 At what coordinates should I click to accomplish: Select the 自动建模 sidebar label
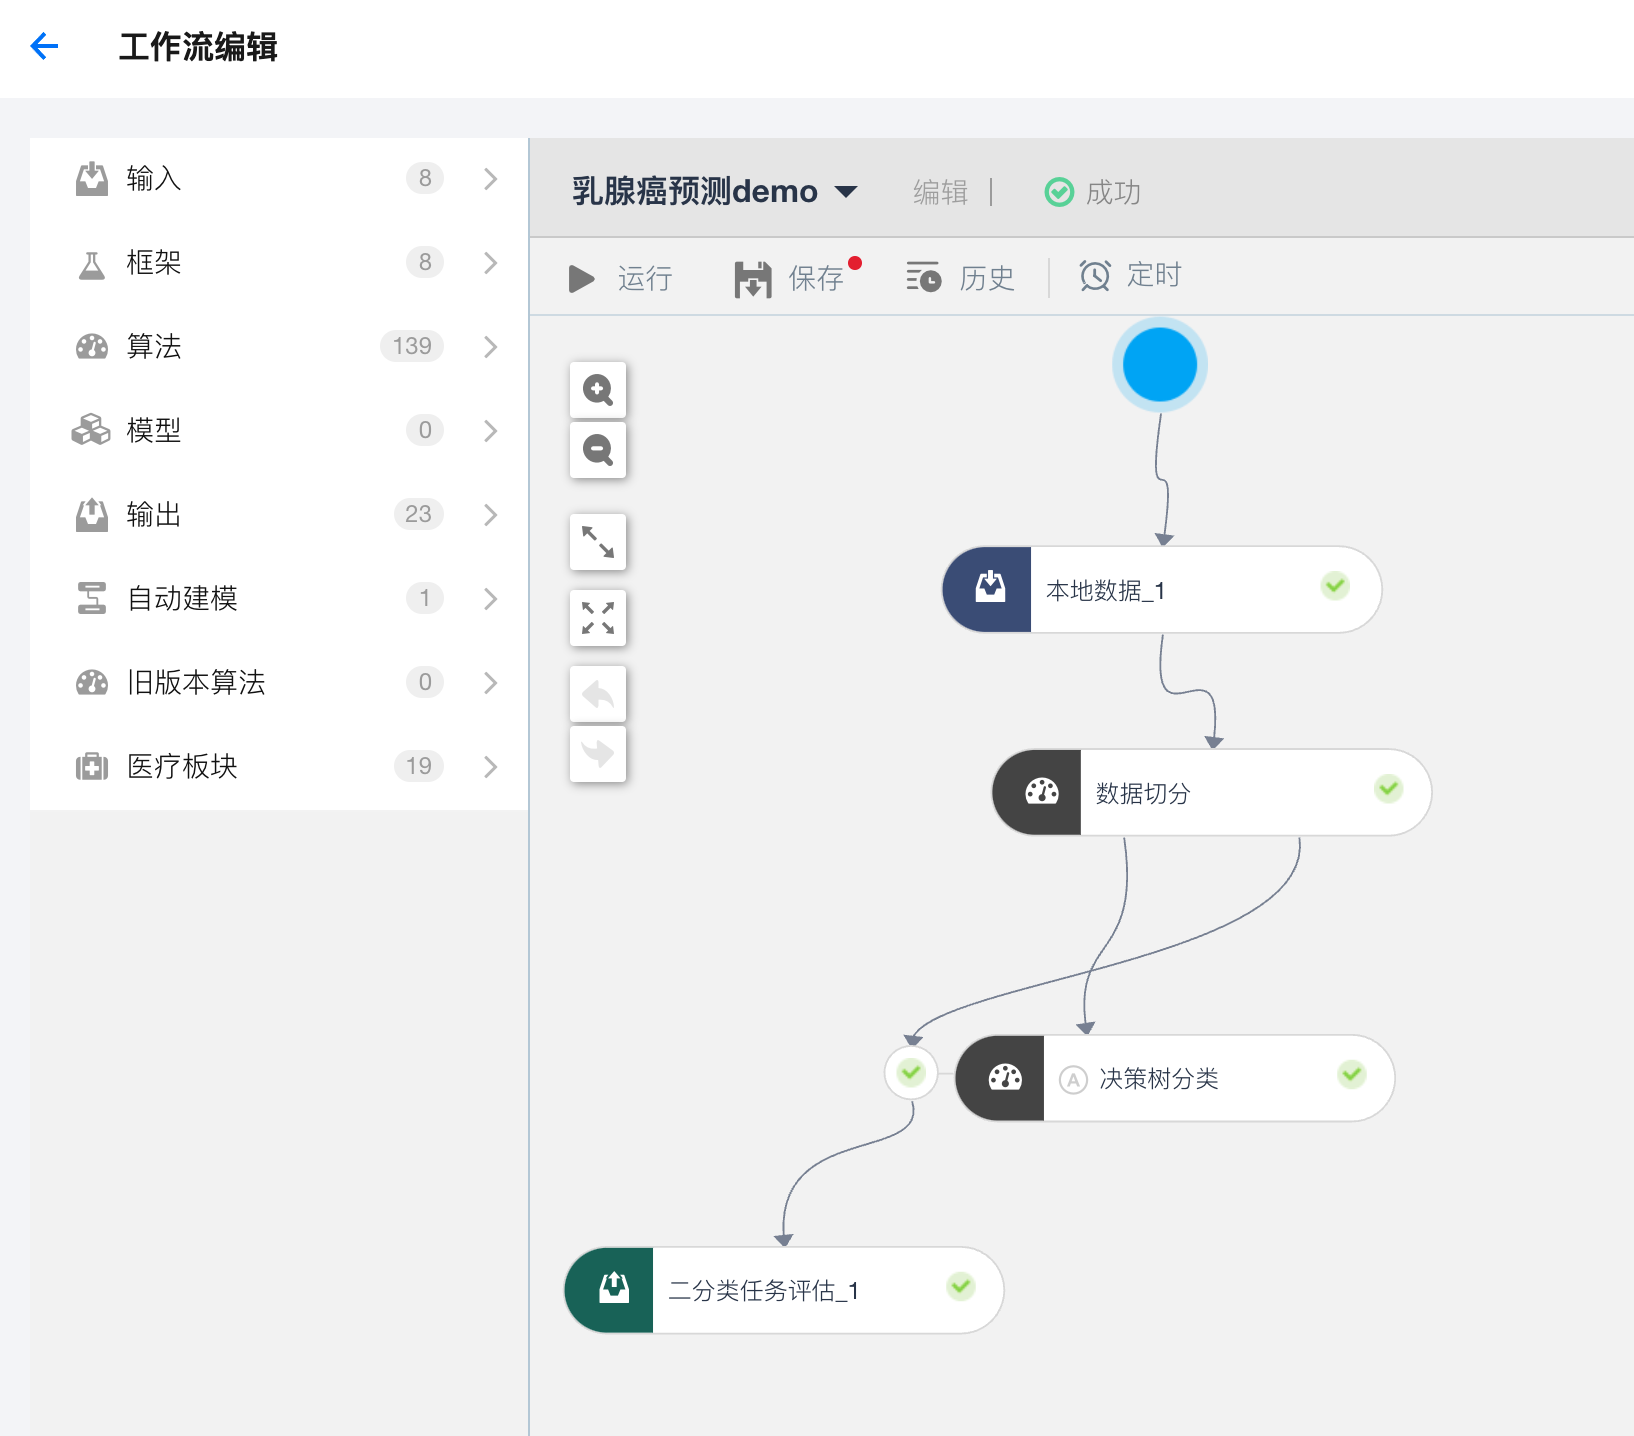182,599
